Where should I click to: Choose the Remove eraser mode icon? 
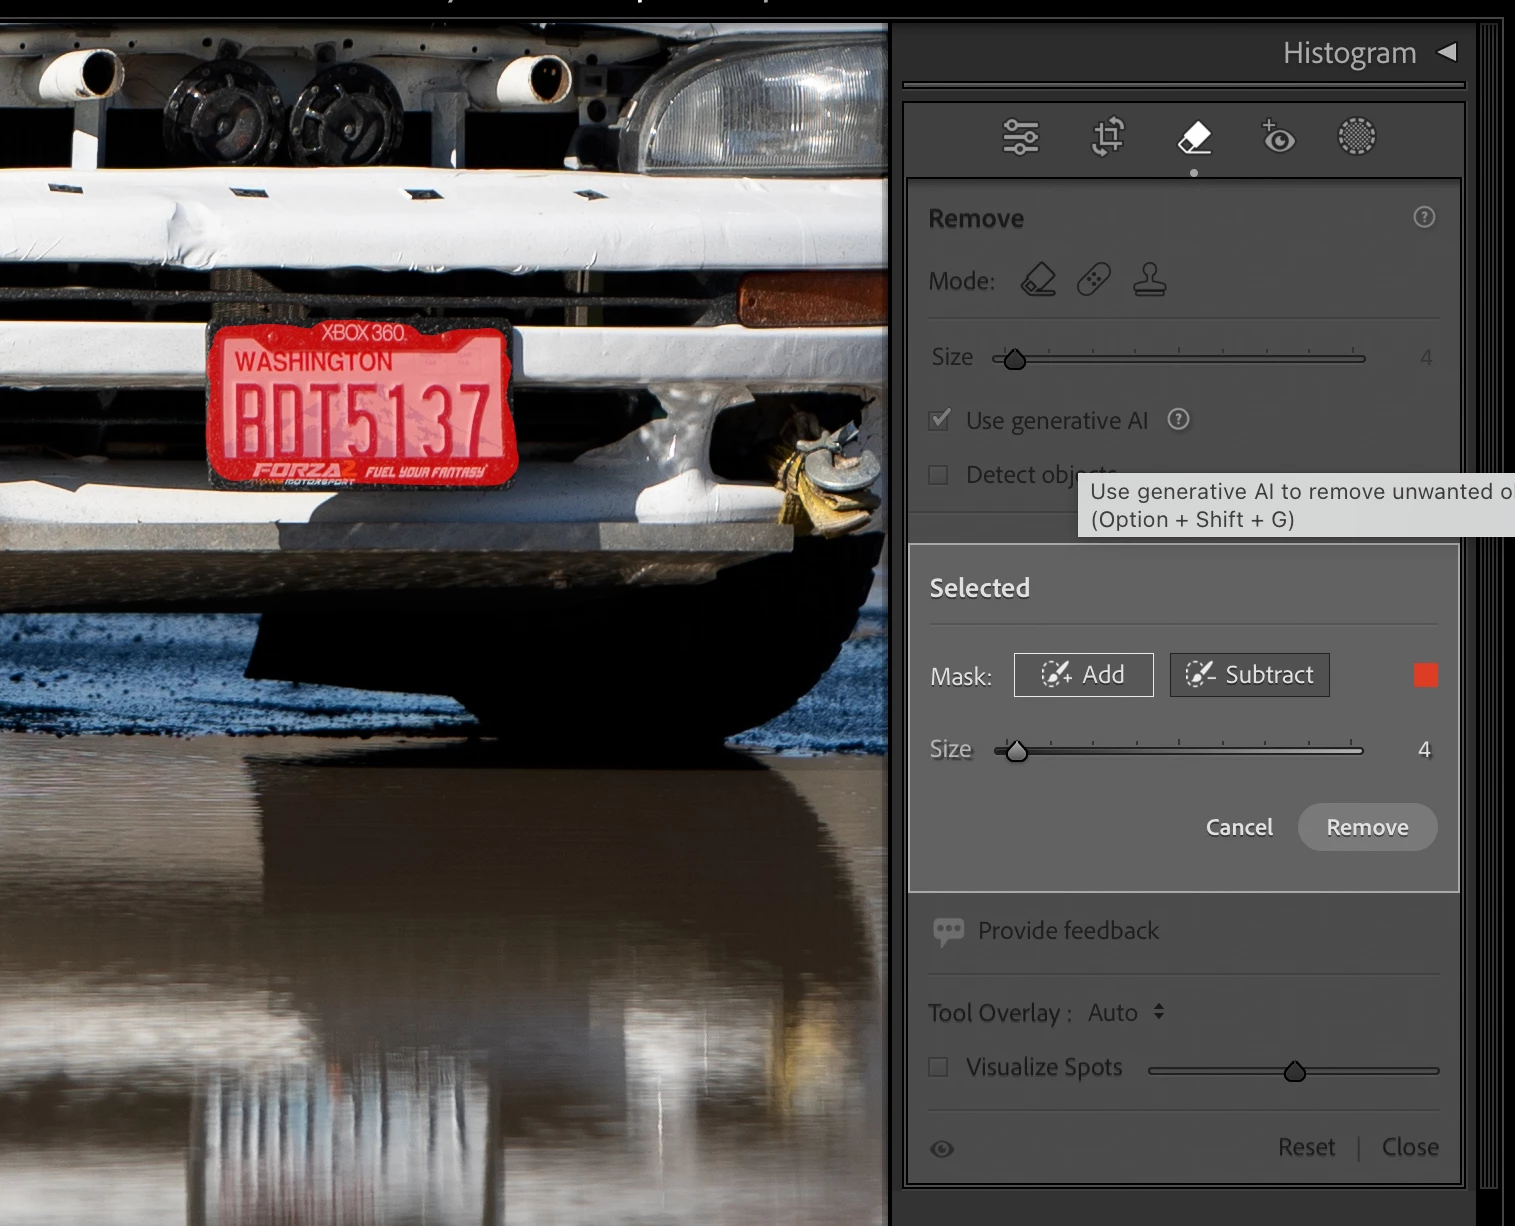pos(1038,279)
